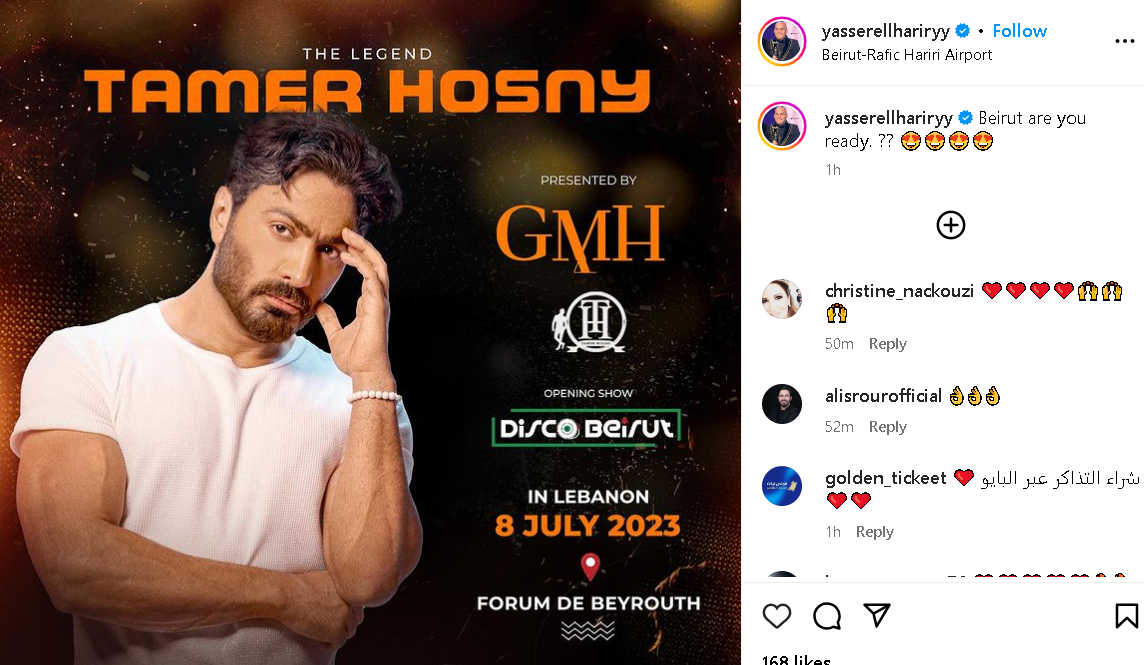Click the Tamer Hosny concert poster image
This screenshot has width=1144, height=665.
click(370, 332)
